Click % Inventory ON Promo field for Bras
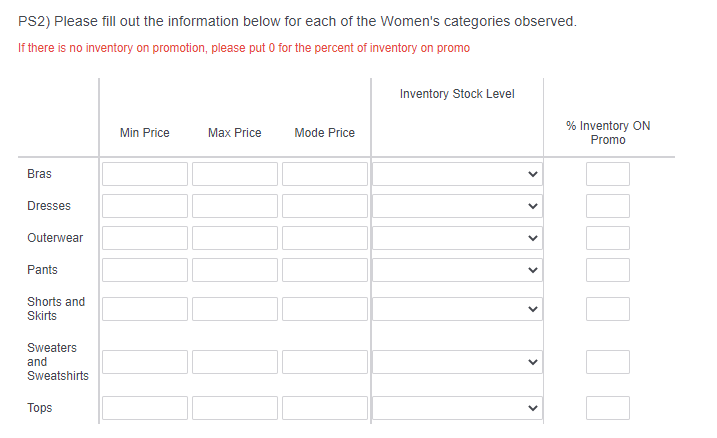 [x=608, y=174]
